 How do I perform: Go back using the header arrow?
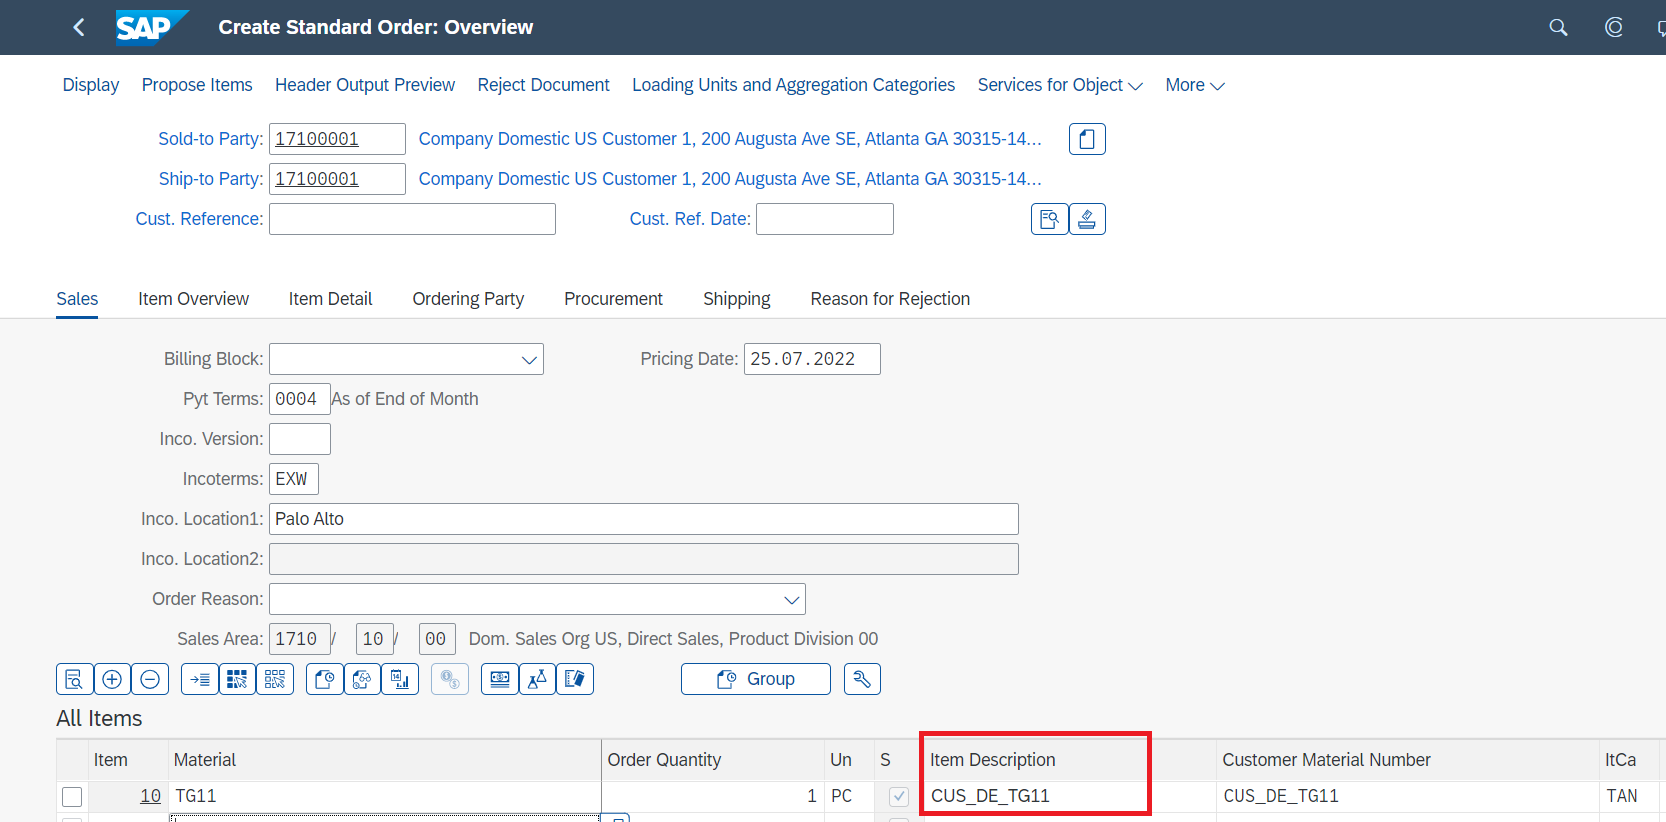[79, 27]
